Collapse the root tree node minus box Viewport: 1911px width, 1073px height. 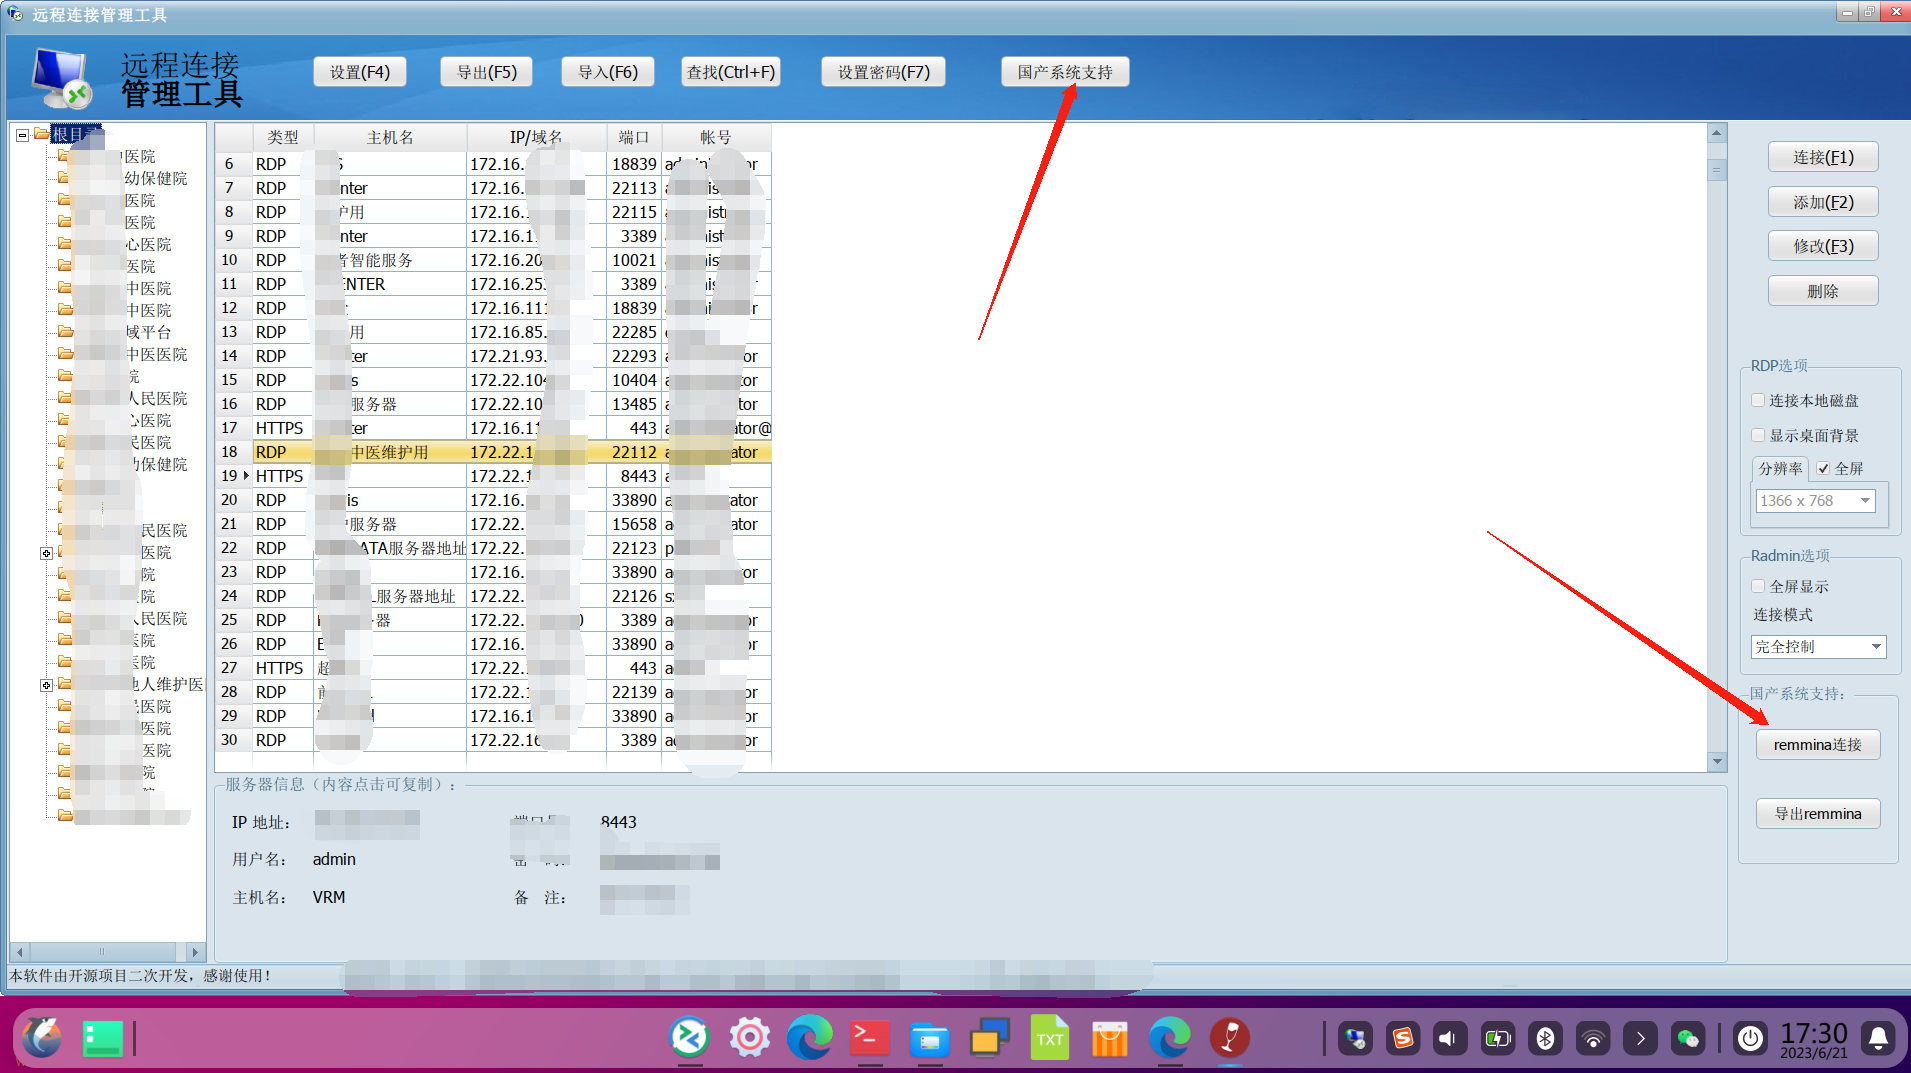[22, 134]
